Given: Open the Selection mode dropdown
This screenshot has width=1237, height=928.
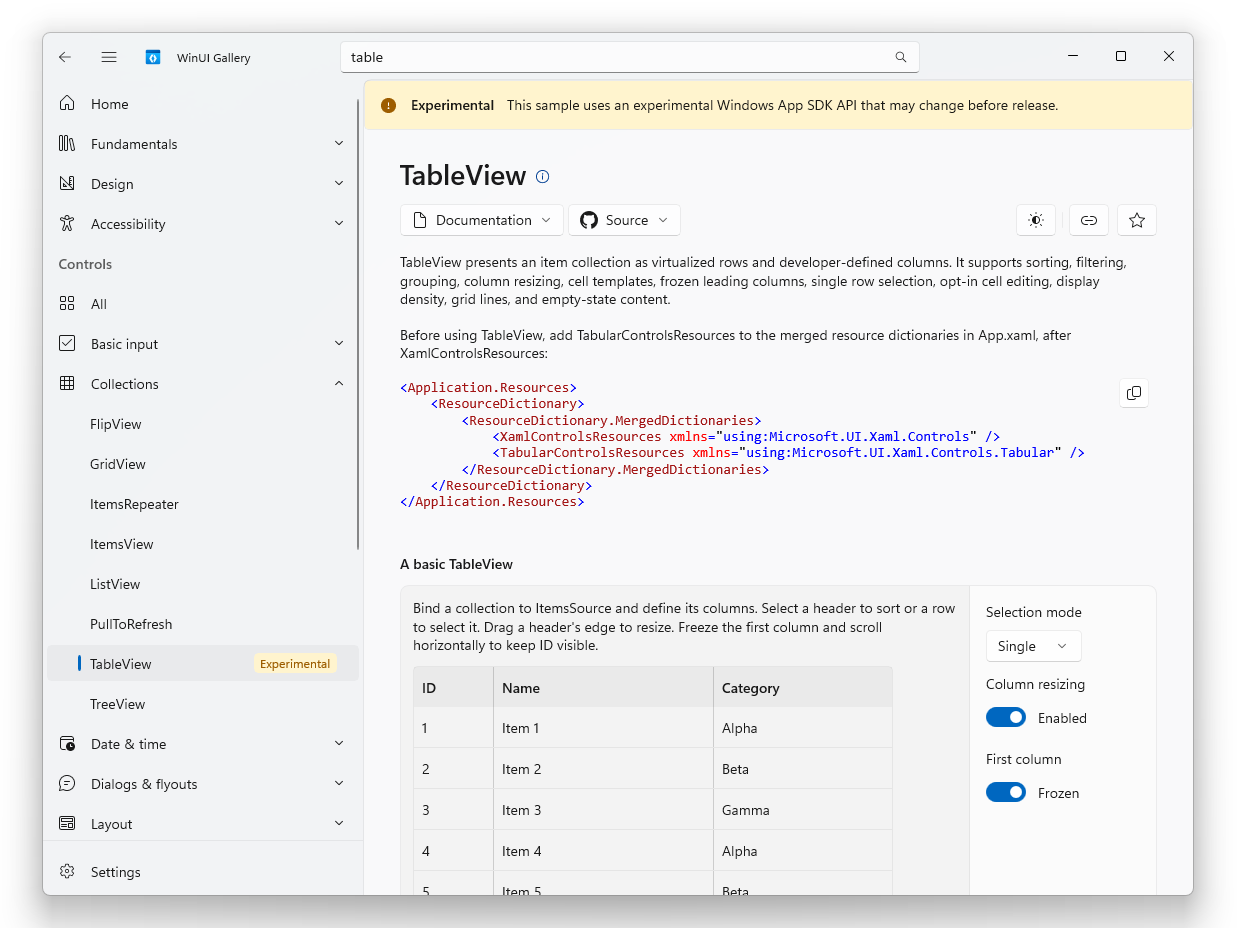Looking at the screenshot, I should coord(1033,646).
